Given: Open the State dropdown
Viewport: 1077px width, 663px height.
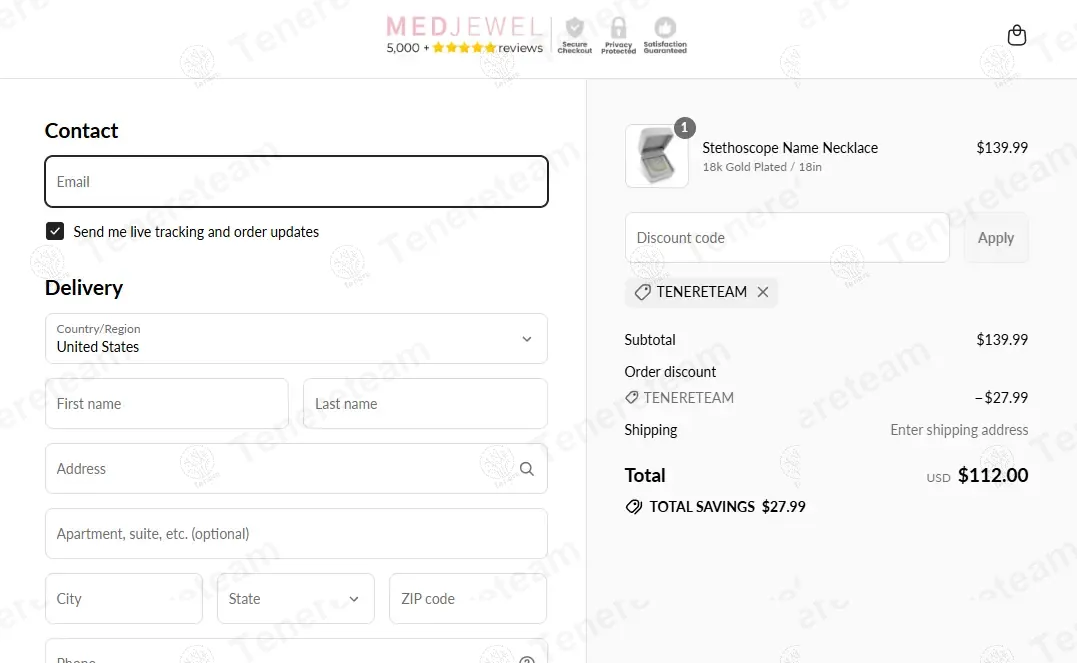Looking at the screenshot, I should coord(295,598).
